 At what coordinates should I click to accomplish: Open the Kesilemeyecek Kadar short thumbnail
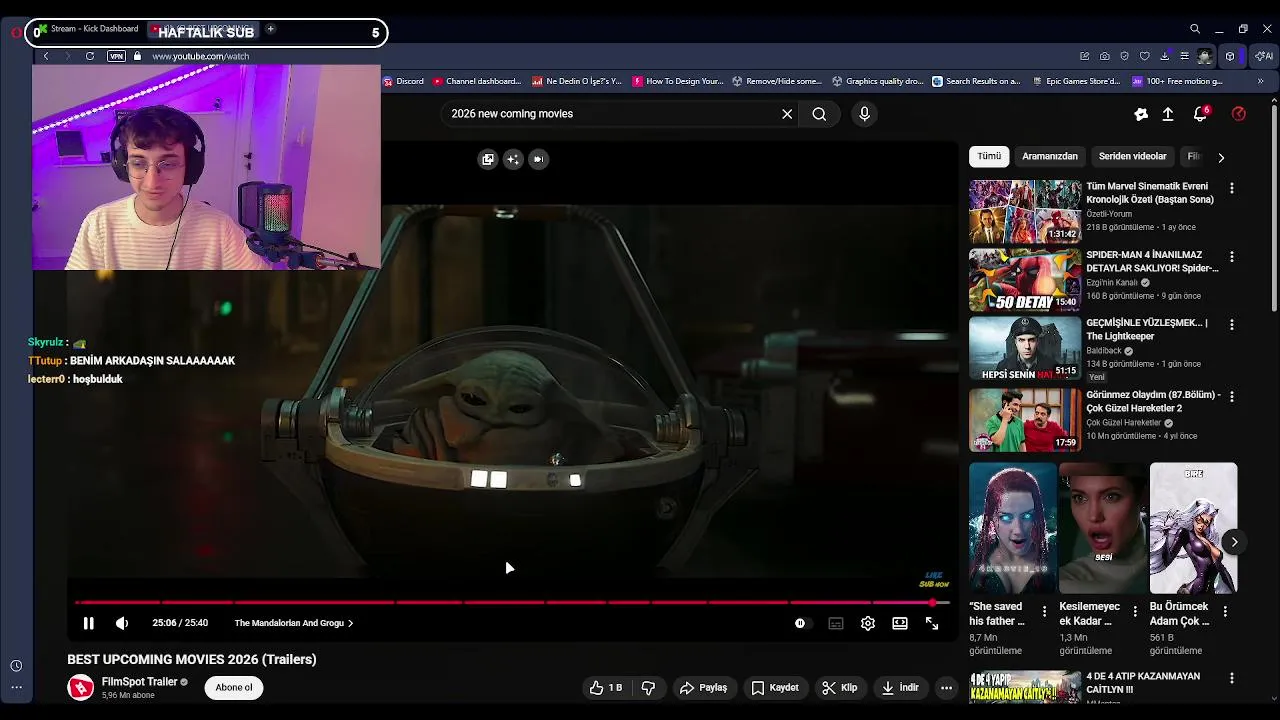click(x=1103, y=528)
